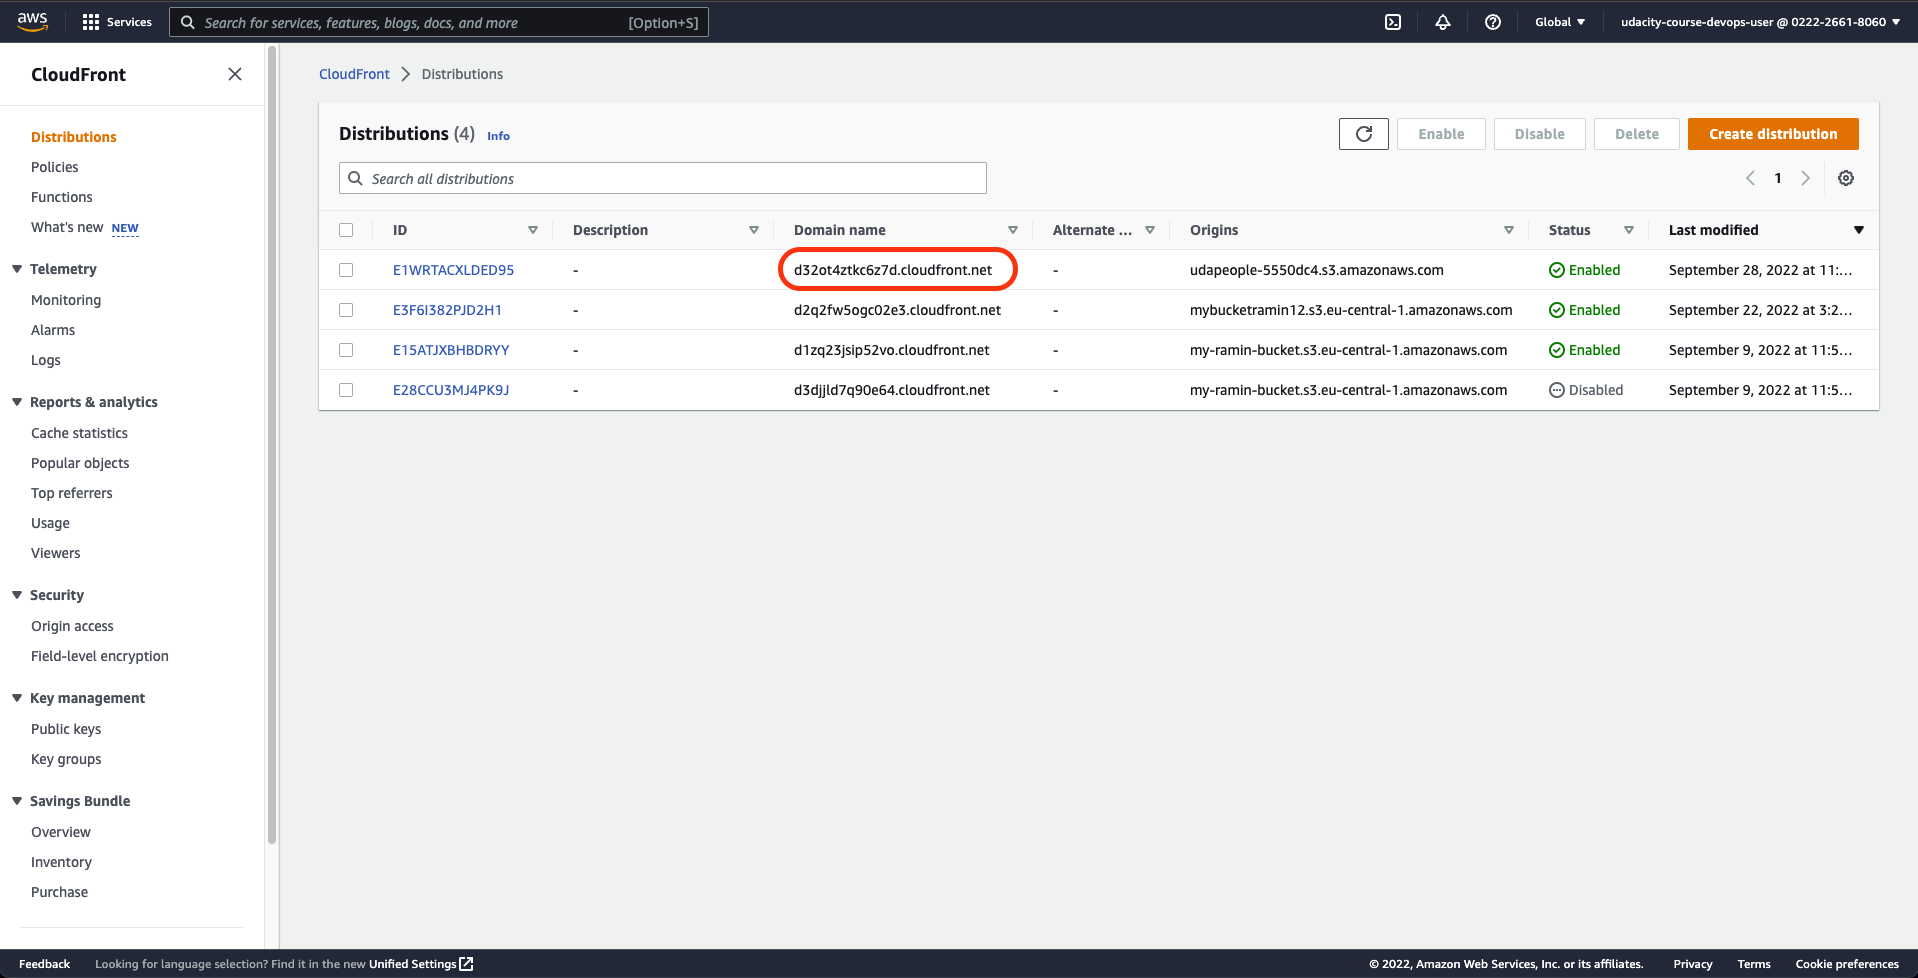Viewport: 1918px width, 978px height.
Task: Toggle the select-all distributions checkbox
Action: click(x=346, y=230)
